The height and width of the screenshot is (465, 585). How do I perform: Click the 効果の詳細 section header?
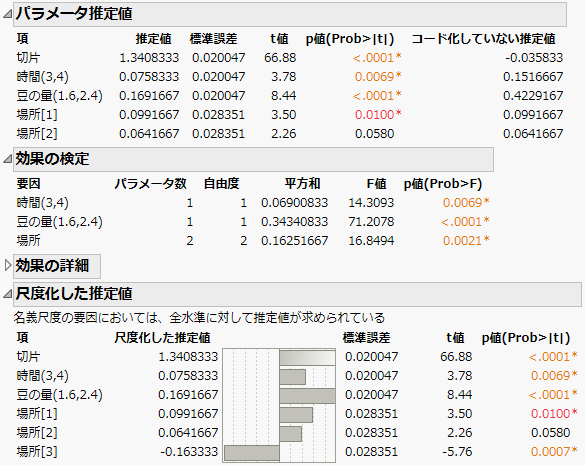click(57, 266)
